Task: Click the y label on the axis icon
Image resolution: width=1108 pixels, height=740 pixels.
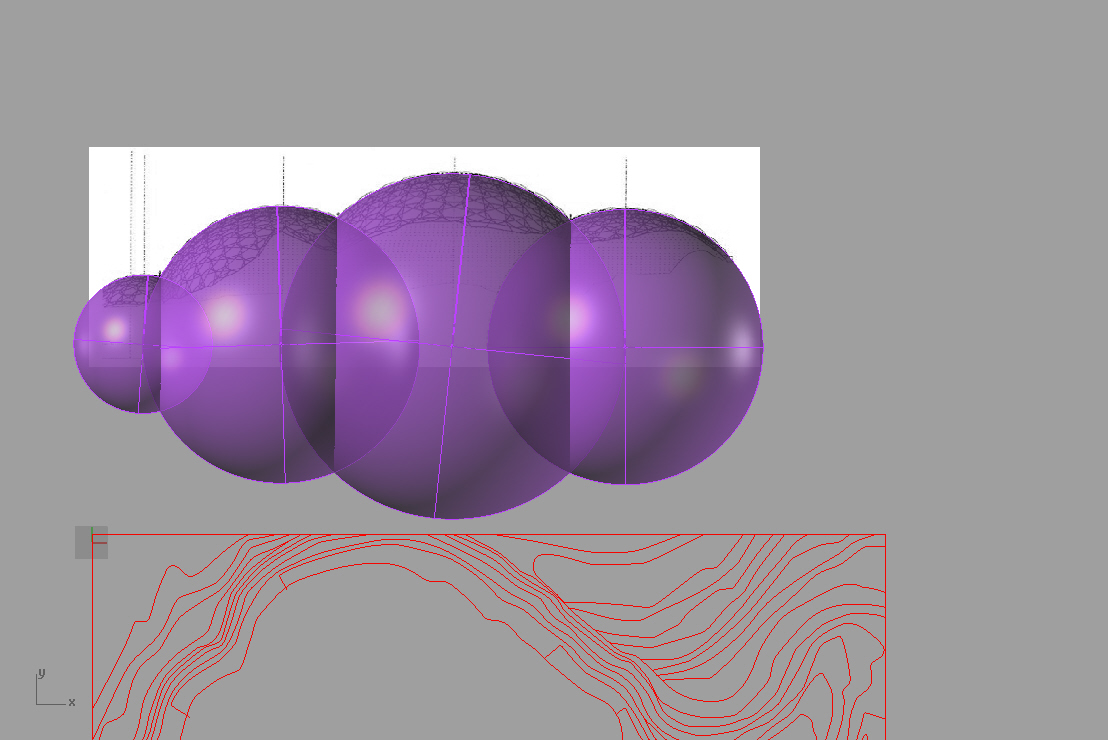Action: point(41,673)
